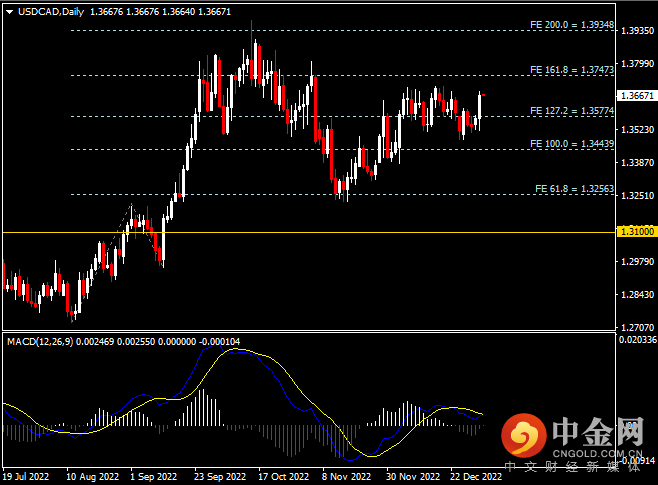Click the MACD(12,26,9) indicator label
The height and width of the screenshot is (485, 658).
[x=40, y=342]
